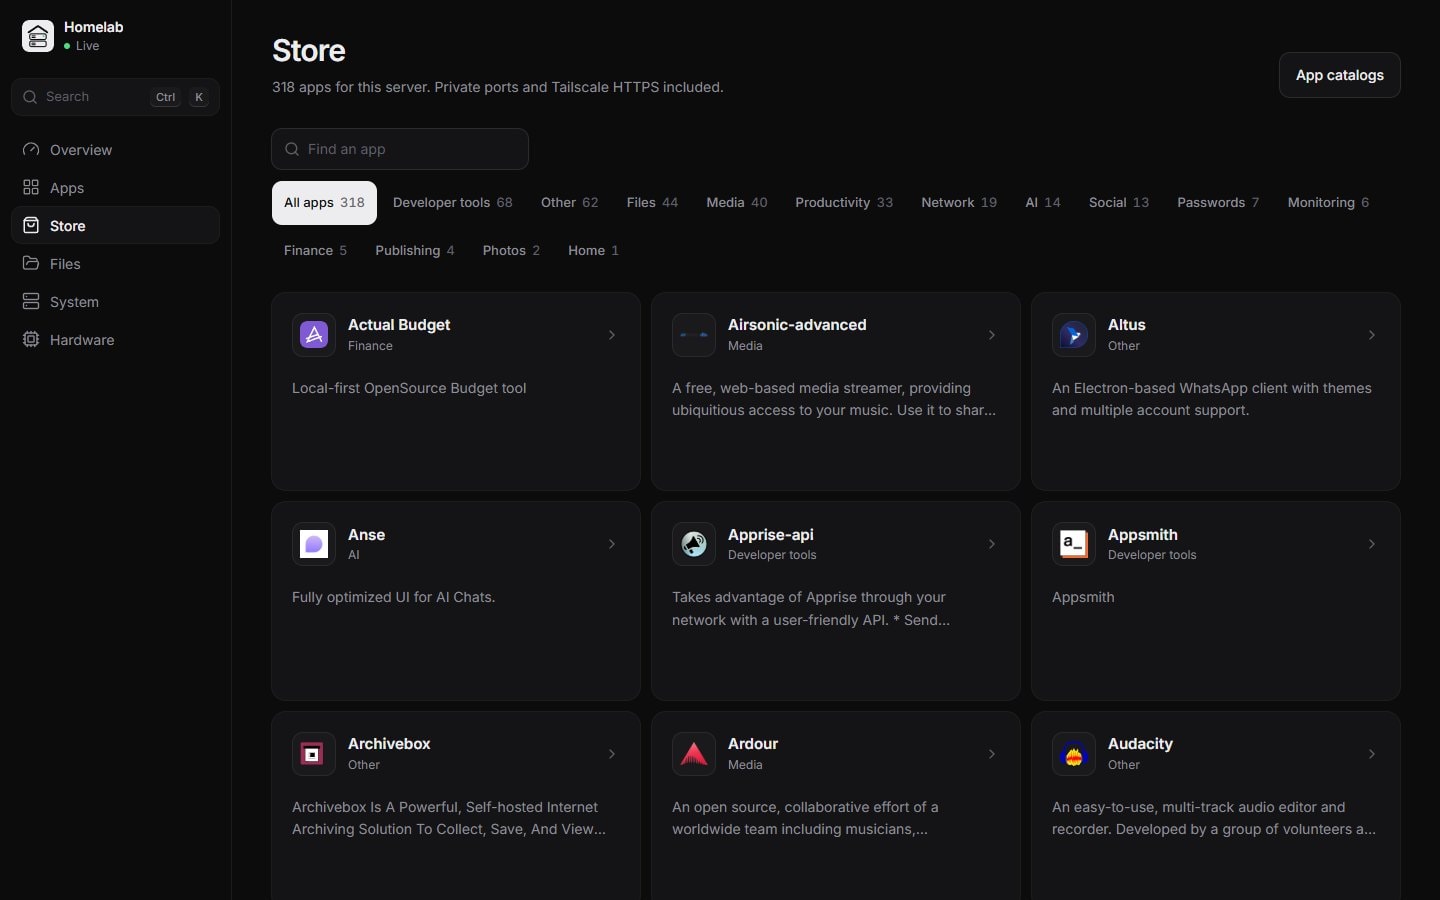Filter by Developer tools category
This screenshot has width=1440, height=900.
pyautogui.click(x=452, y=203)
